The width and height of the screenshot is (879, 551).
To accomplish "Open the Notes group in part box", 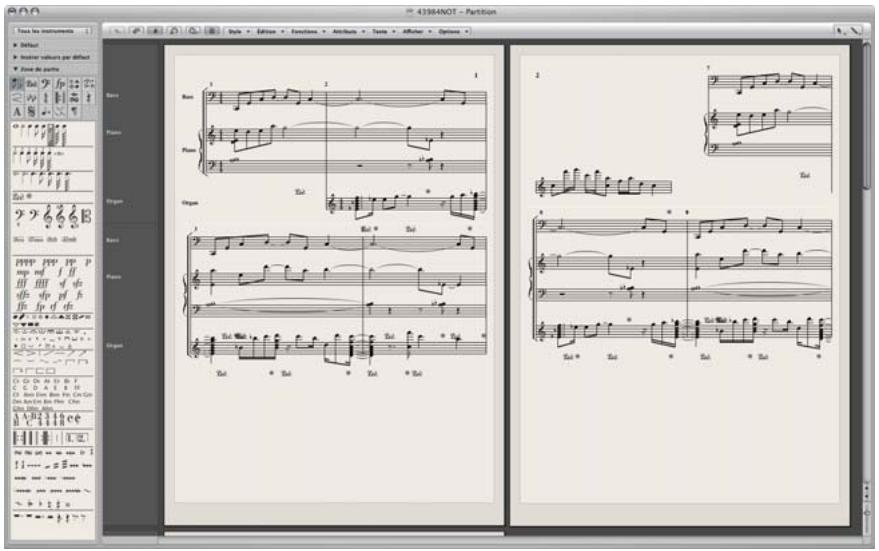I will 17,84.
